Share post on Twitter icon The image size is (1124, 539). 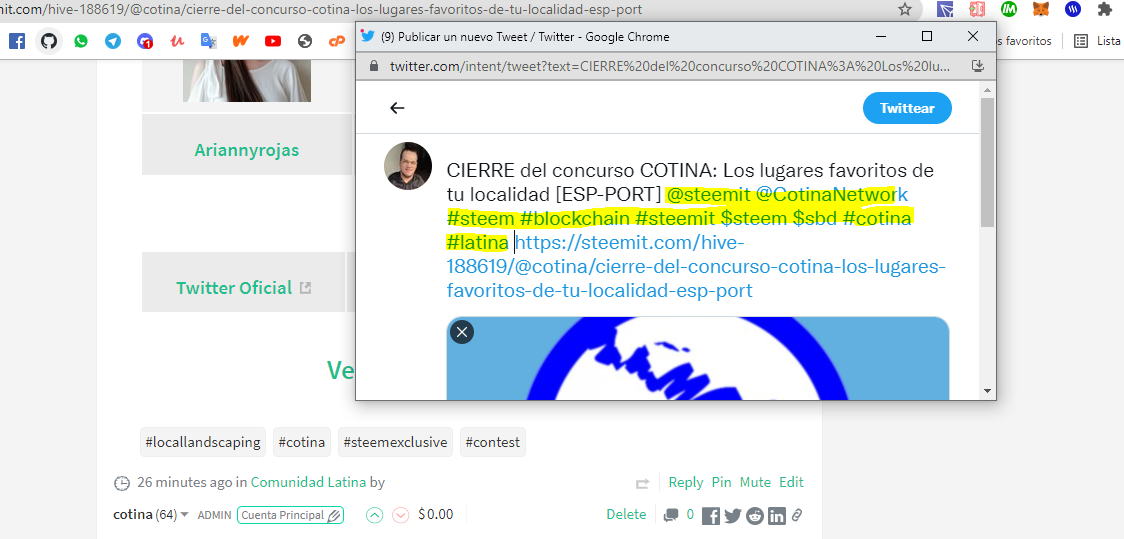tap(733, 515)
